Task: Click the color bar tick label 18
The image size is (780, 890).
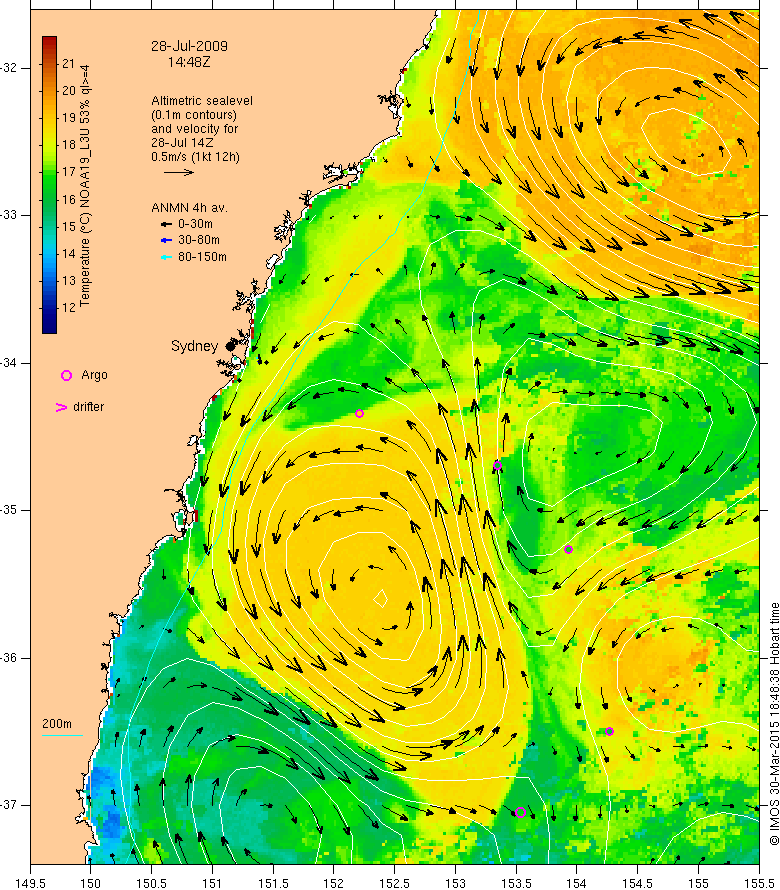Action: (69, 145)
